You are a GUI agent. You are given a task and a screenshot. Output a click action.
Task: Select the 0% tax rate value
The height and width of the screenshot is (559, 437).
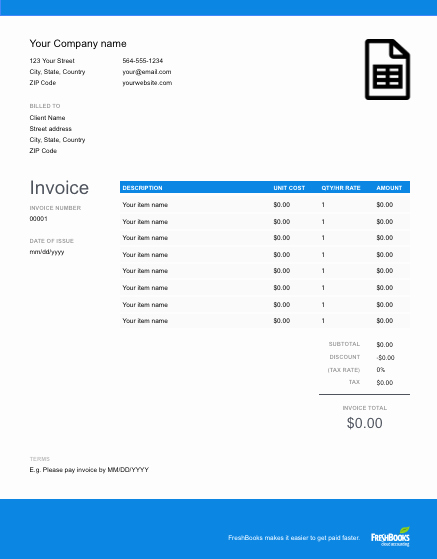(380, 370)
